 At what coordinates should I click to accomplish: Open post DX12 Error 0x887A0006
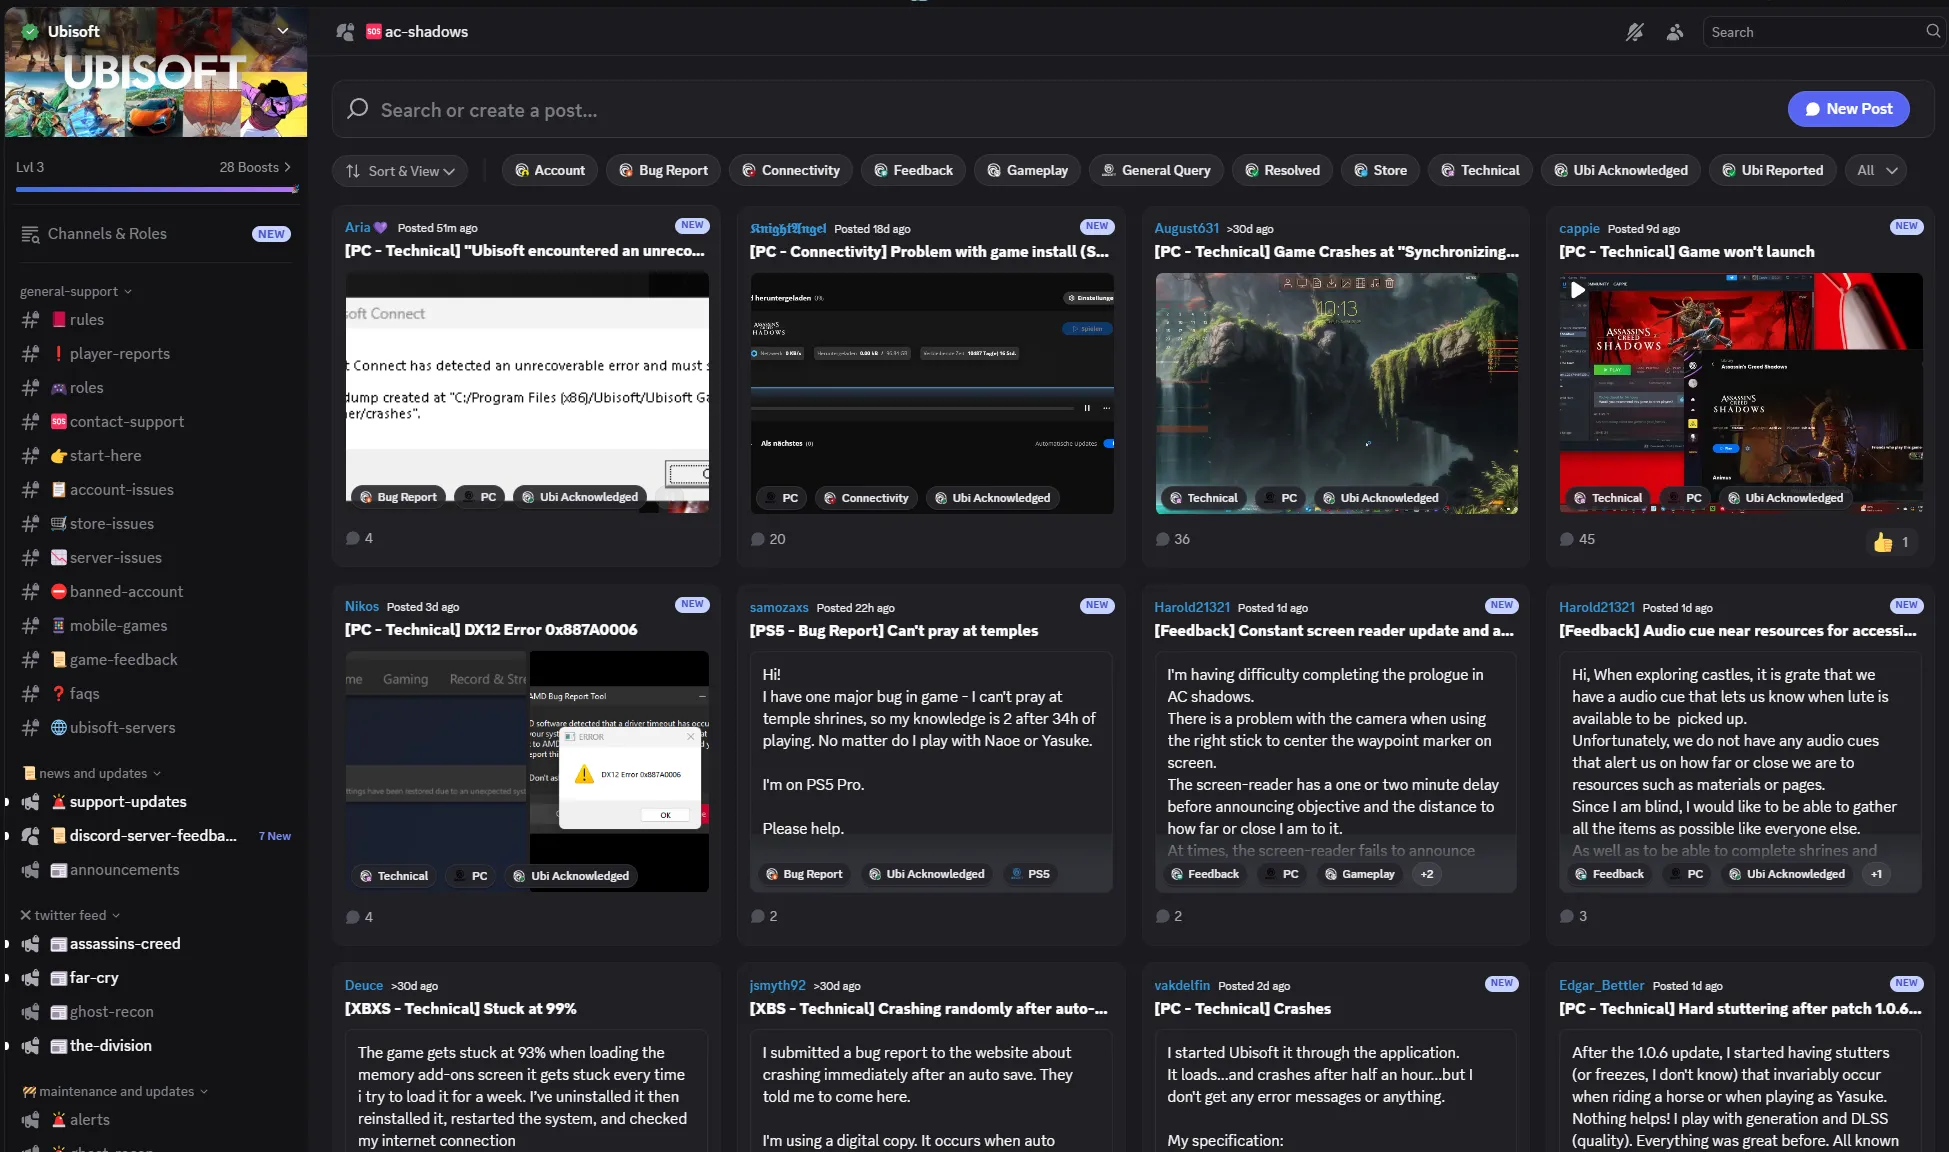(x=491, y=630)
